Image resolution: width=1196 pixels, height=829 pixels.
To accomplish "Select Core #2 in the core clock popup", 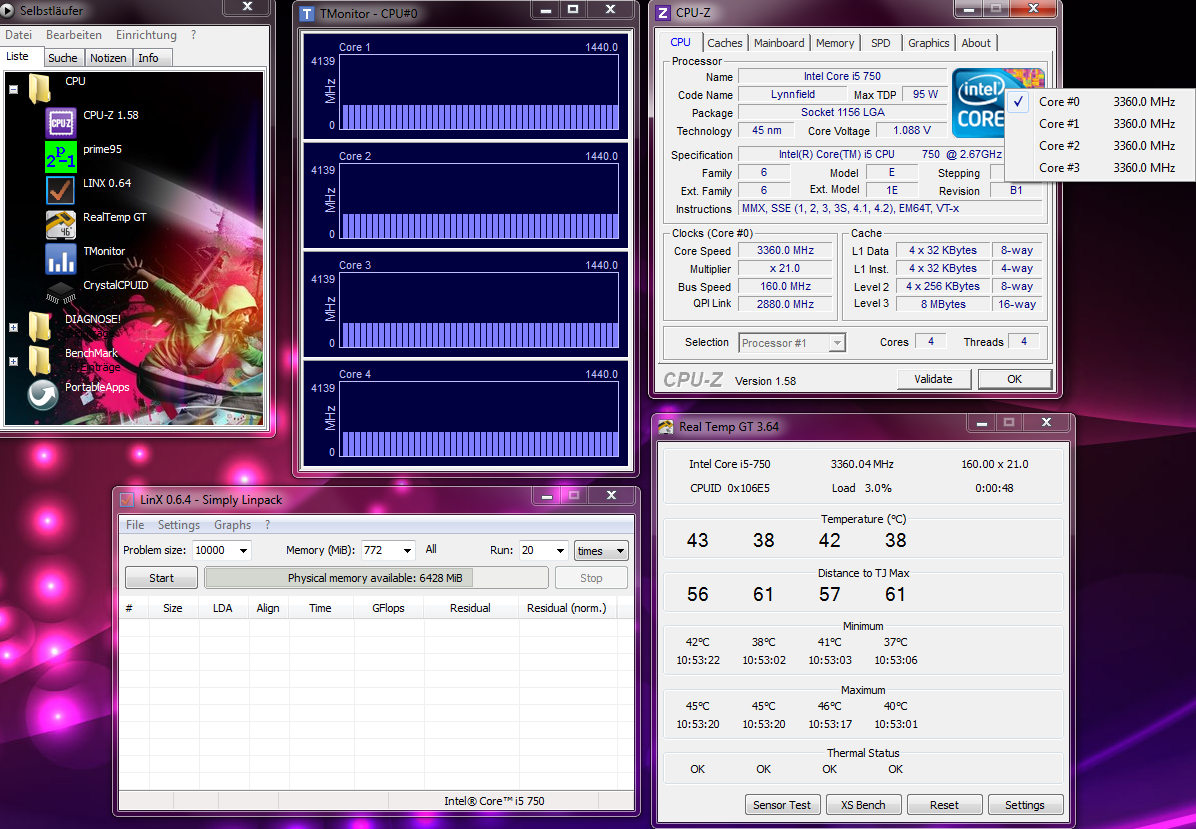I will [1100, 146].
